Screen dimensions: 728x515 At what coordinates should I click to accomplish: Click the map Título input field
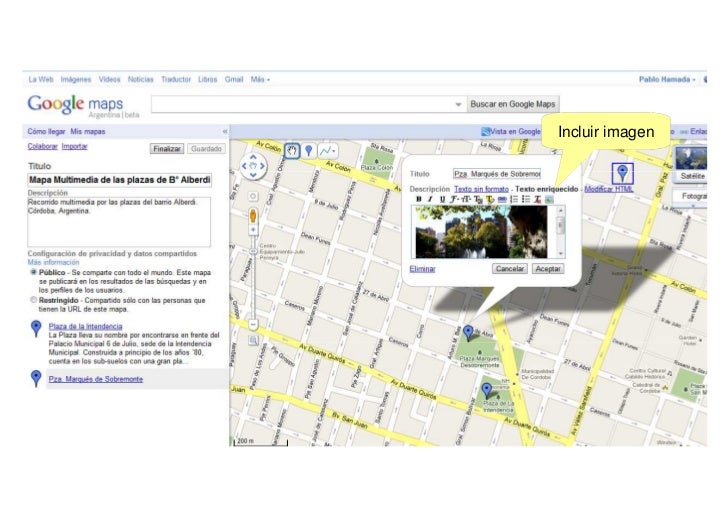(x=120, y=180)
